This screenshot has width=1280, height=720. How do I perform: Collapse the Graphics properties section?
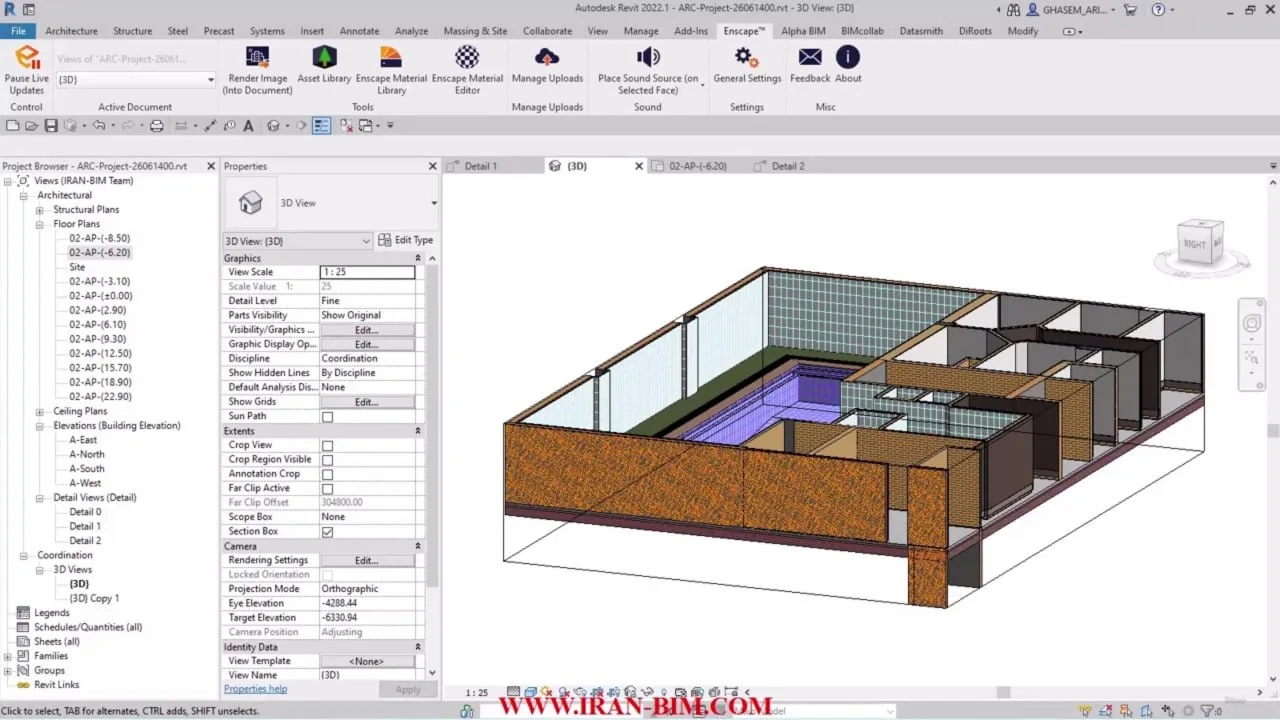[x=418, y=258]
